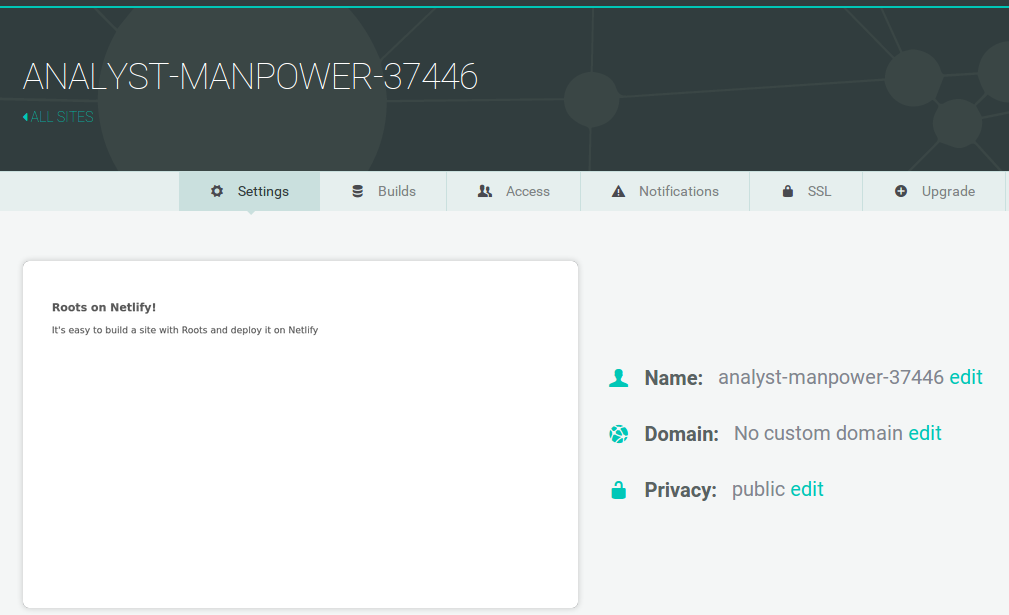The image size is (1009, 615).
Task: Click the Privacy: label
Action: [680, 490]
